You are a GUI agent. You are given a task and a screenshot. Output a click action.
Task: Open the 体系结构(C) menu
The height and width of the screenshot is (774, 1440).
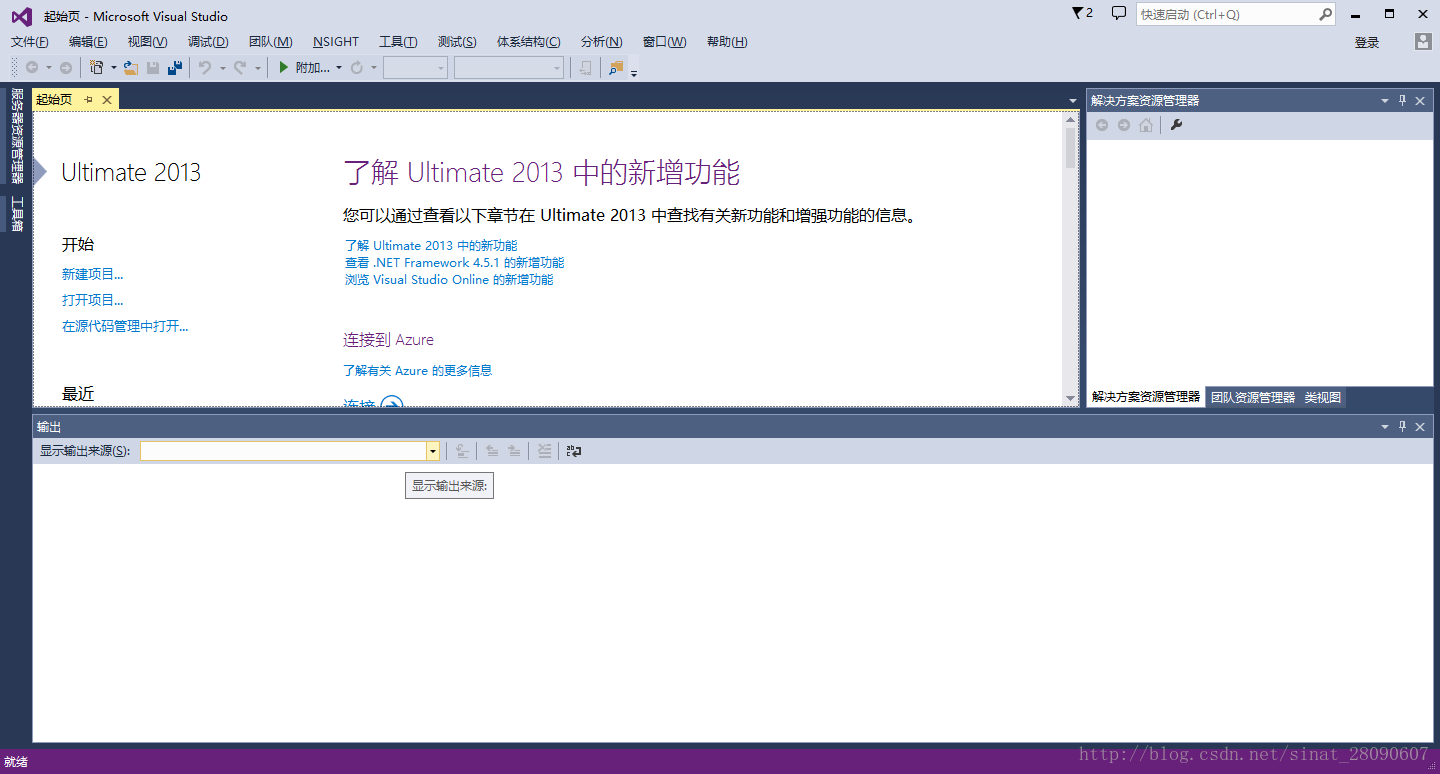(529, 41)
